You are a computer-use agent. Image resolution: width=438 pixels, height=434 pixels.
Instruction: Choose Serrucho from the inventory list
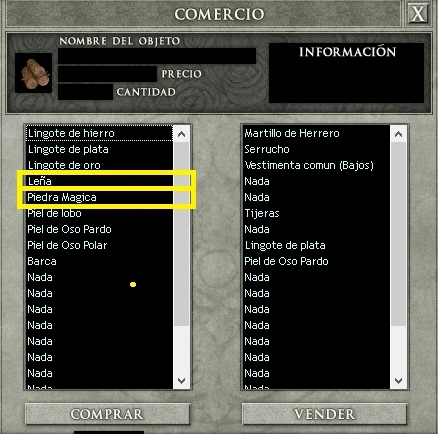coord(316,149)
